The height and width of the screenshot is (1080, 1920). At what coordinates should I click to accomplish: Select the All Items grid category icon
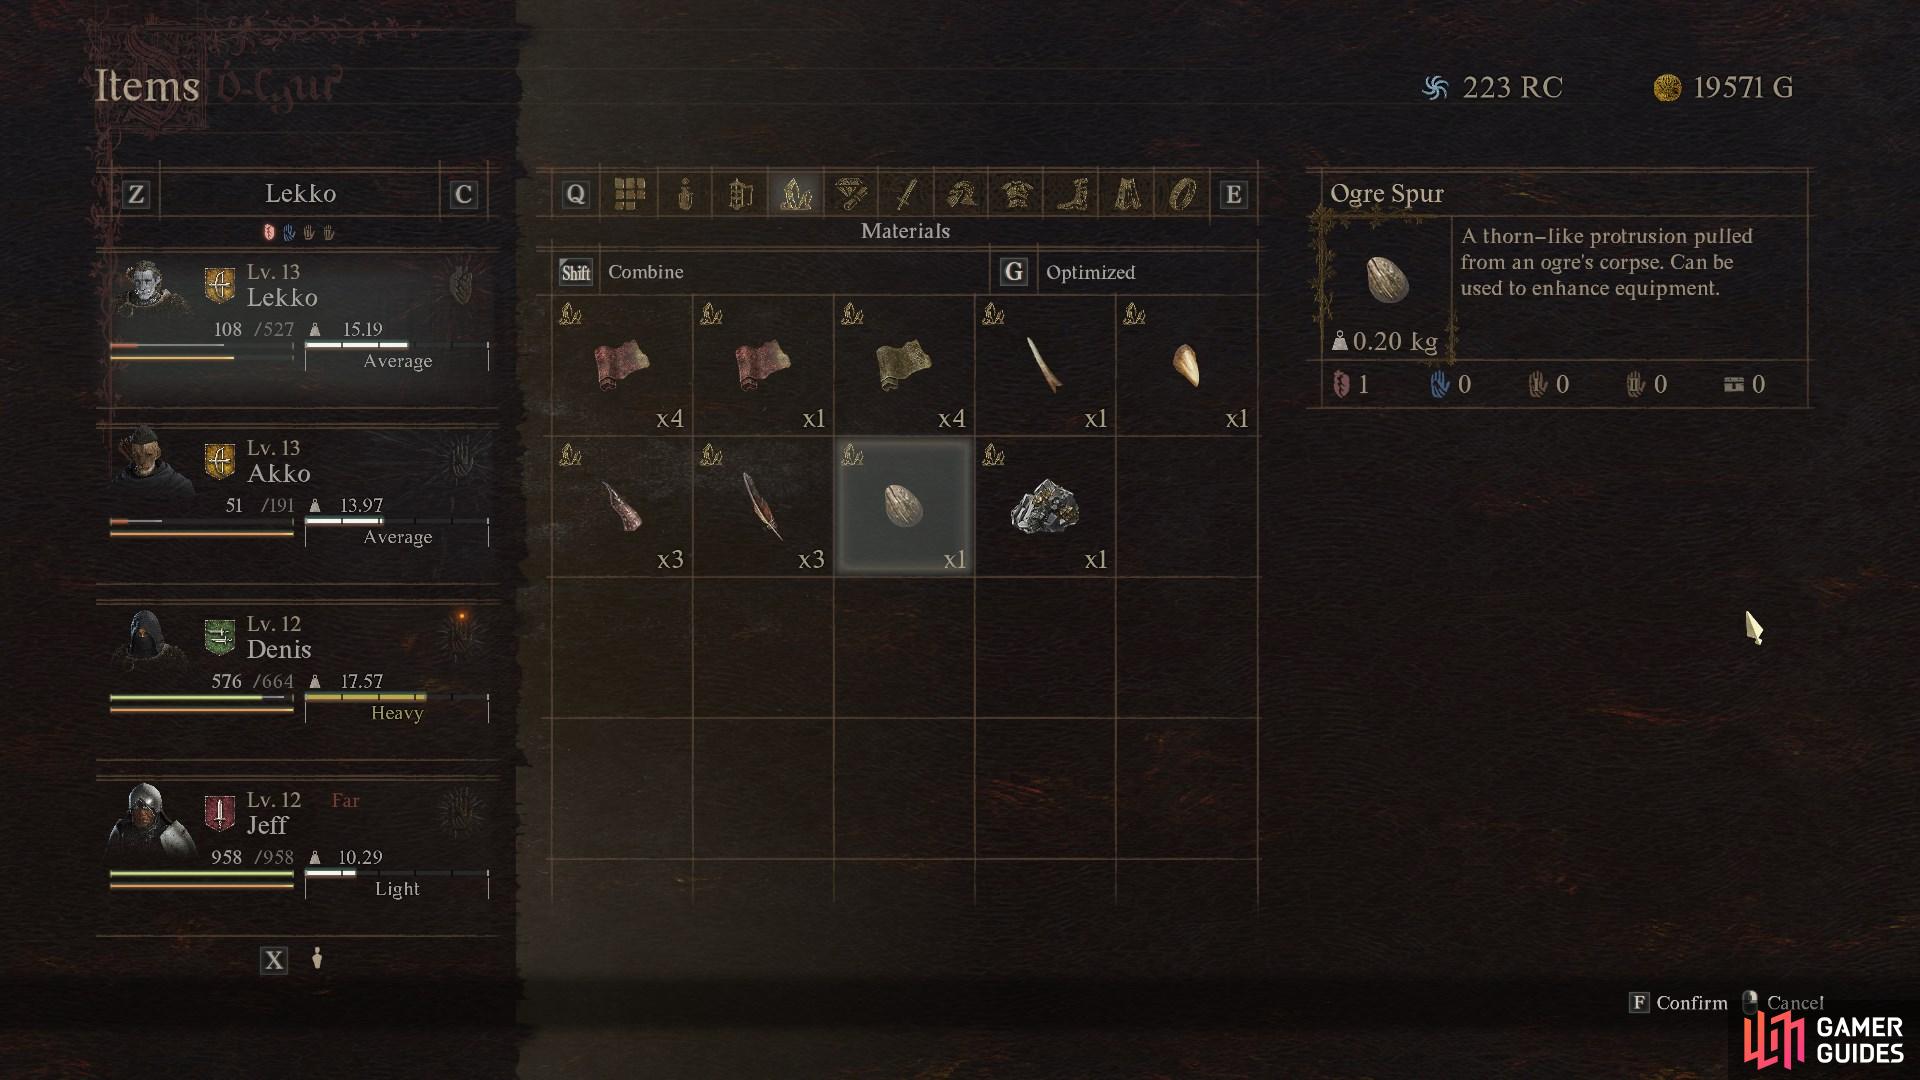[x=629, y=194]
